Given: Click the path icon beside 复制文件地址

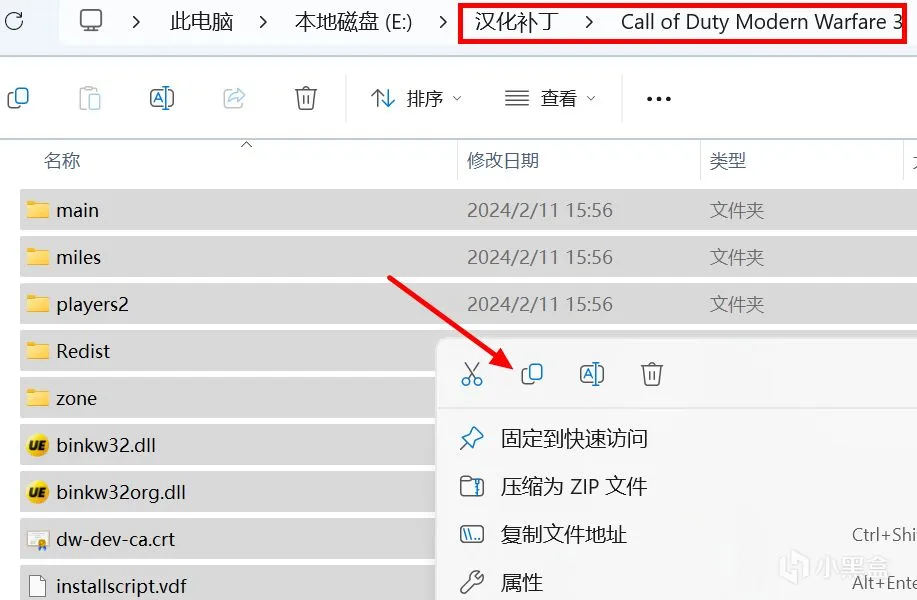Looking at the screenshot, I should [x=471, y=535].
